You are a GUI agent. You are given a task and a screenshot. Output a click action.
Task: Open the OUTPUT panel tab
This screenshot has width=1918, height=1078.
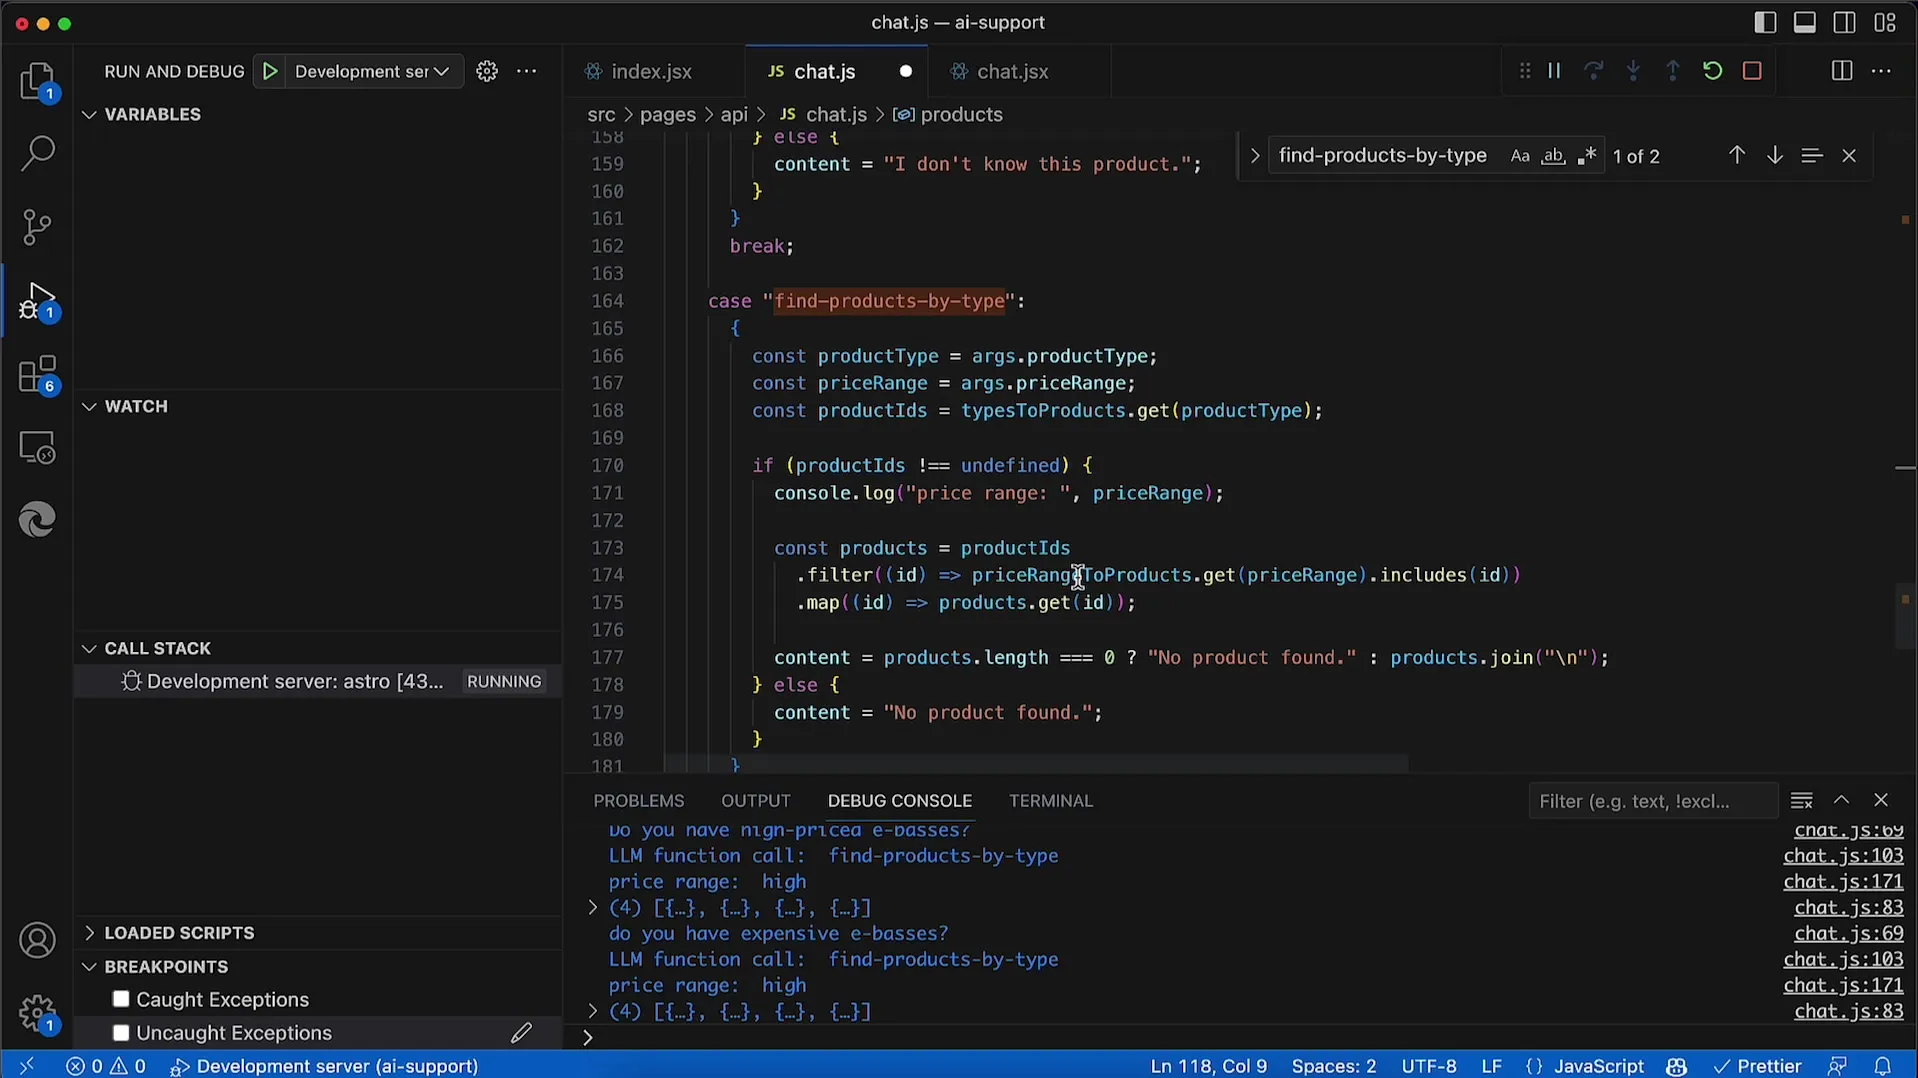pyautogui.click(x=756, y=801)
